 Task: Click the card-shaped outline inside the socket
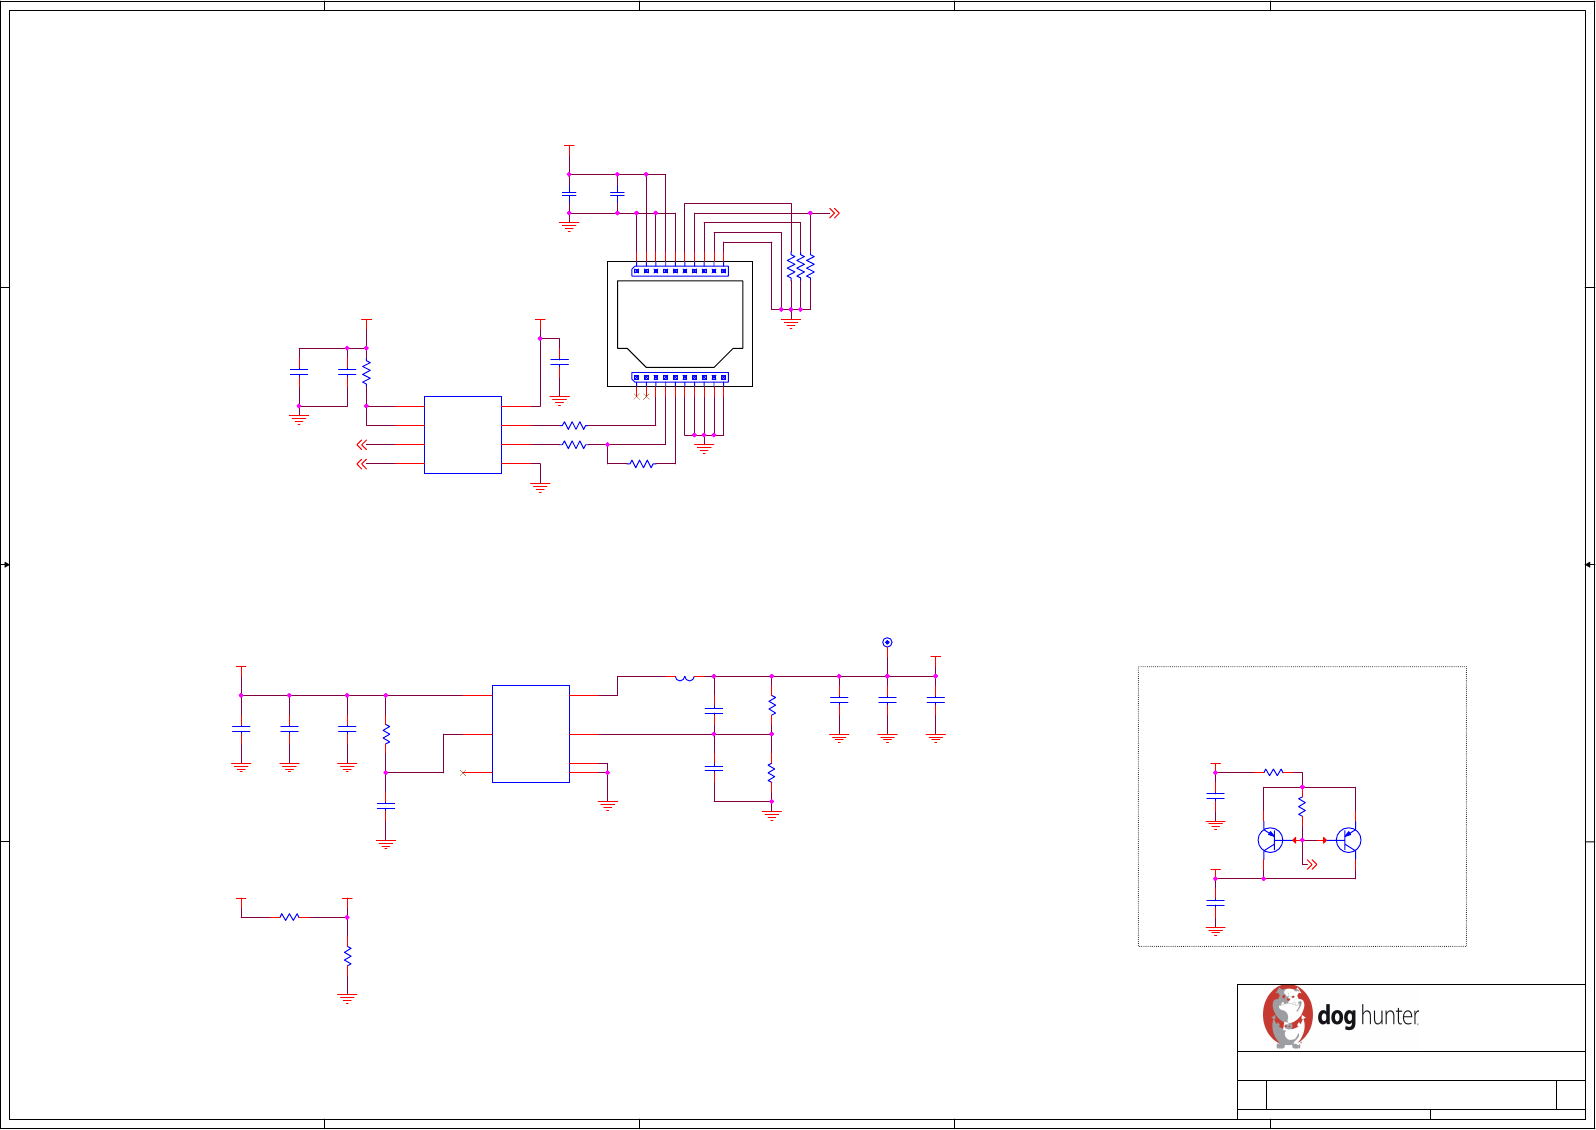pos(680,325)
